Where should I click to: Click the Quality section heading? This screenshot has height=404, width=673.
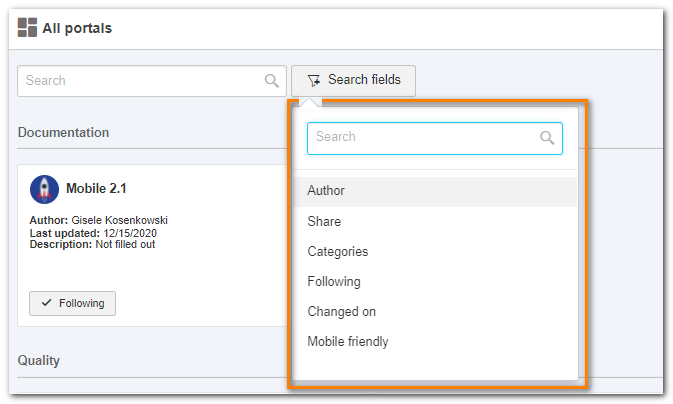(x=39, y=361)
